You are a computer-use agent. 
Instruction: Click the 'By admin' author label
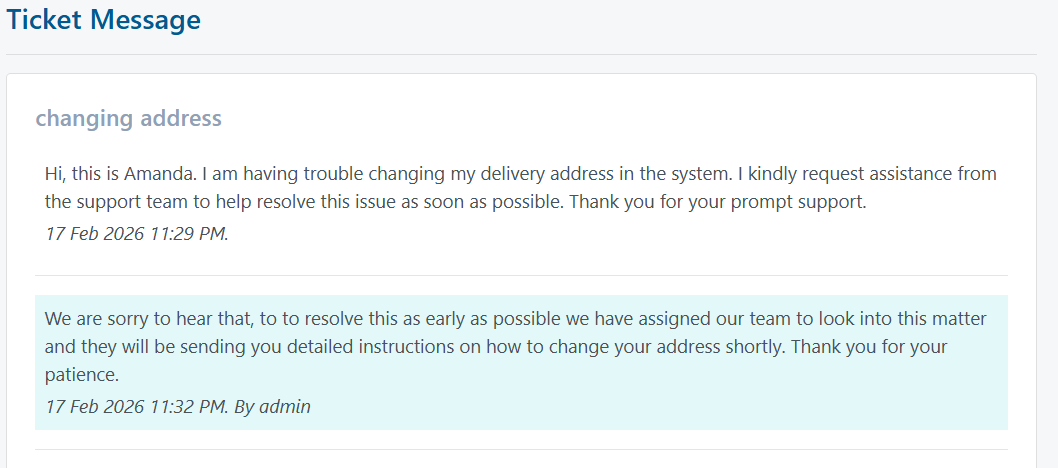[x=272, y=407]
